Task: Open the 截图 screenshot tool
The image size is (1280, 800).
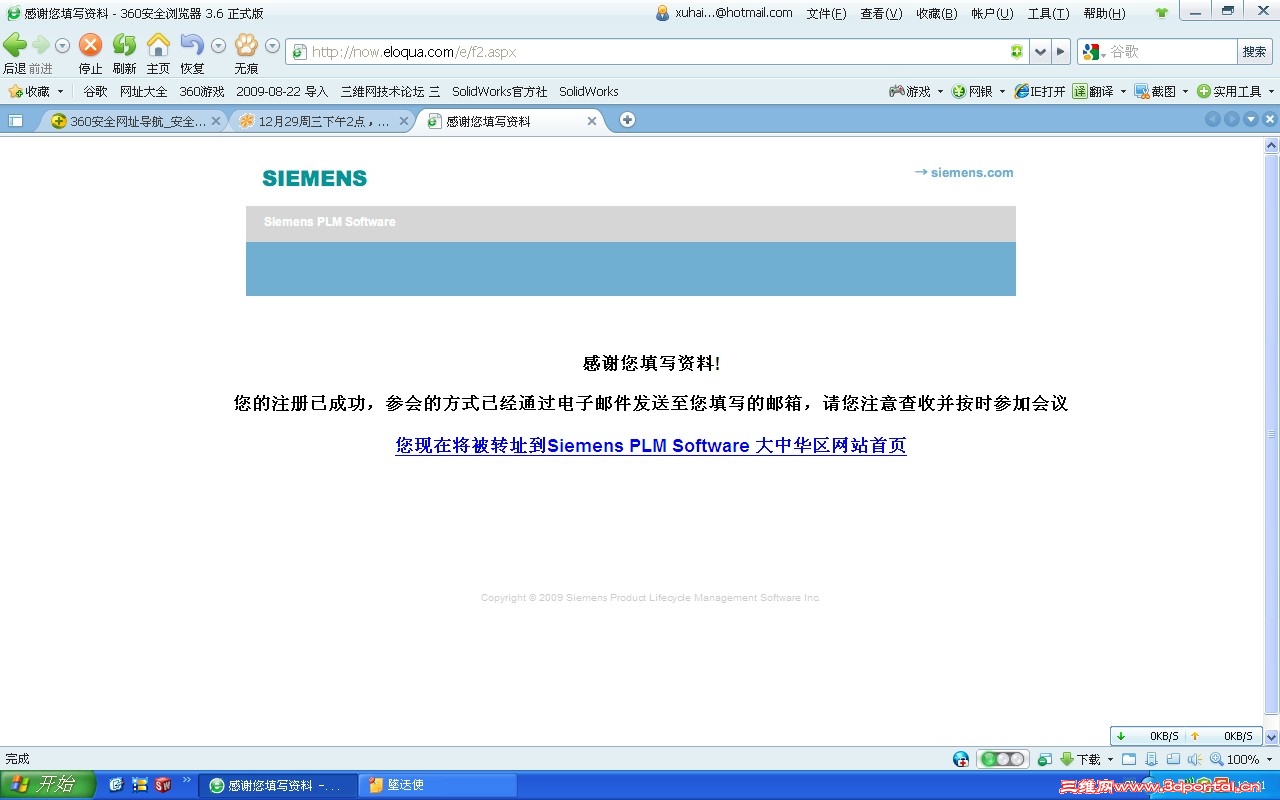Action: pyautogui.click(x=1161, y=91)
